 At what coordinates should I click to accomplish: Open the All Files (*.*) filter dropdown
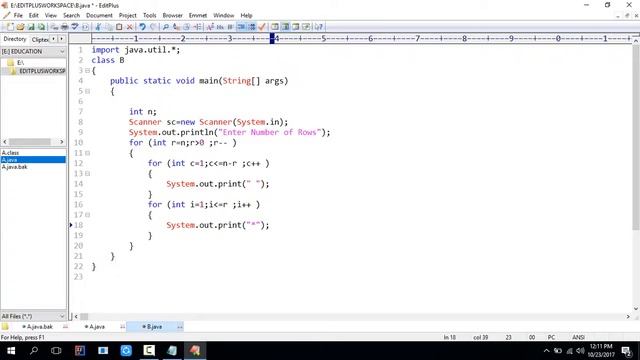click(x=62, y=316)
